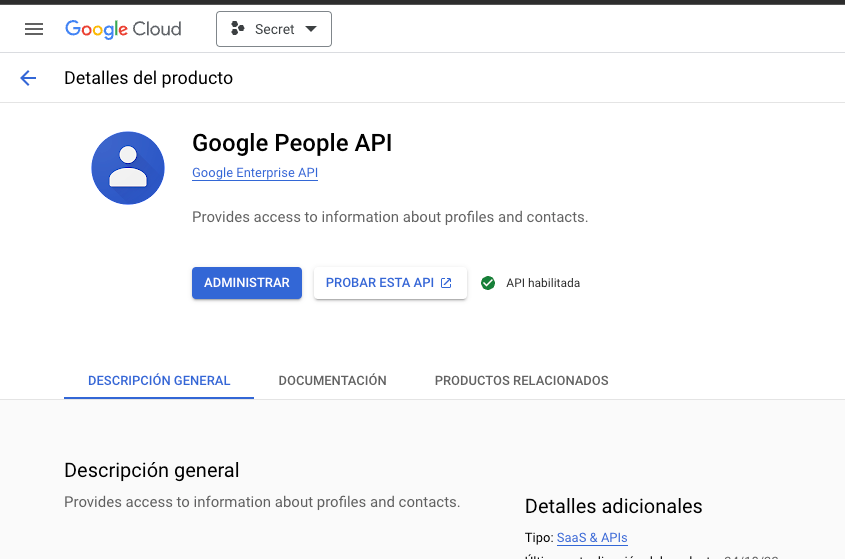Image resolution: width=845 pixels, height=559 pixels.
Task: Click the Detalles adicionales heading
Action: [613, 506]
